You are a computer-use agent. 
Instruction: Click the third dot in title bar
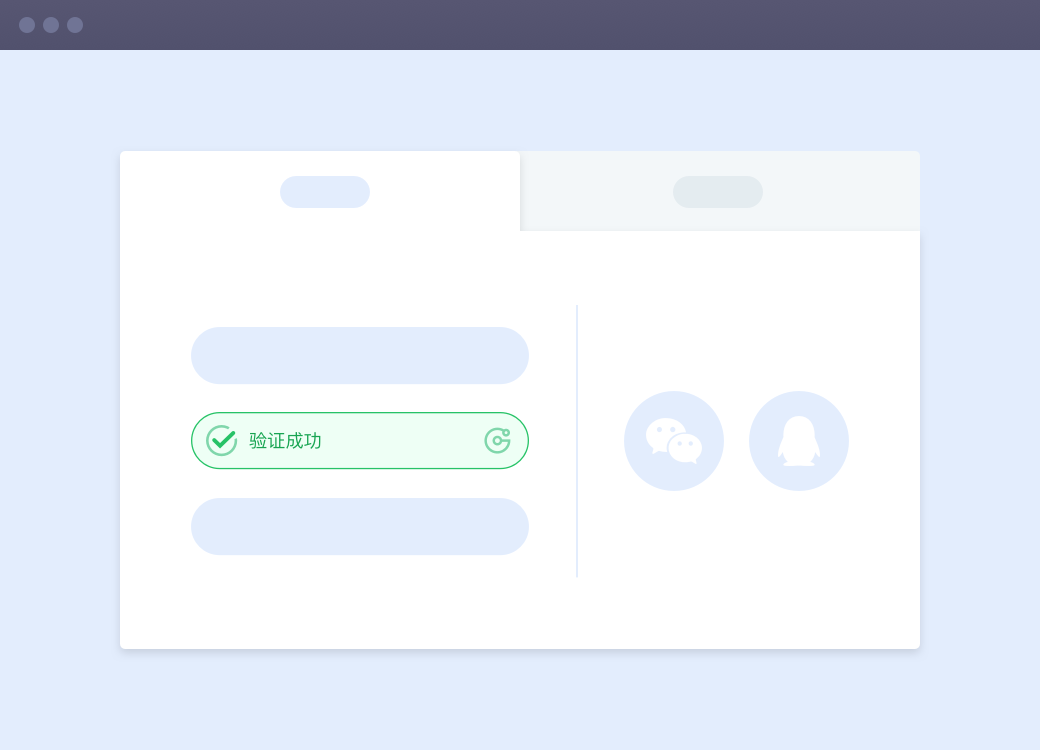click(x=75, y=25)
